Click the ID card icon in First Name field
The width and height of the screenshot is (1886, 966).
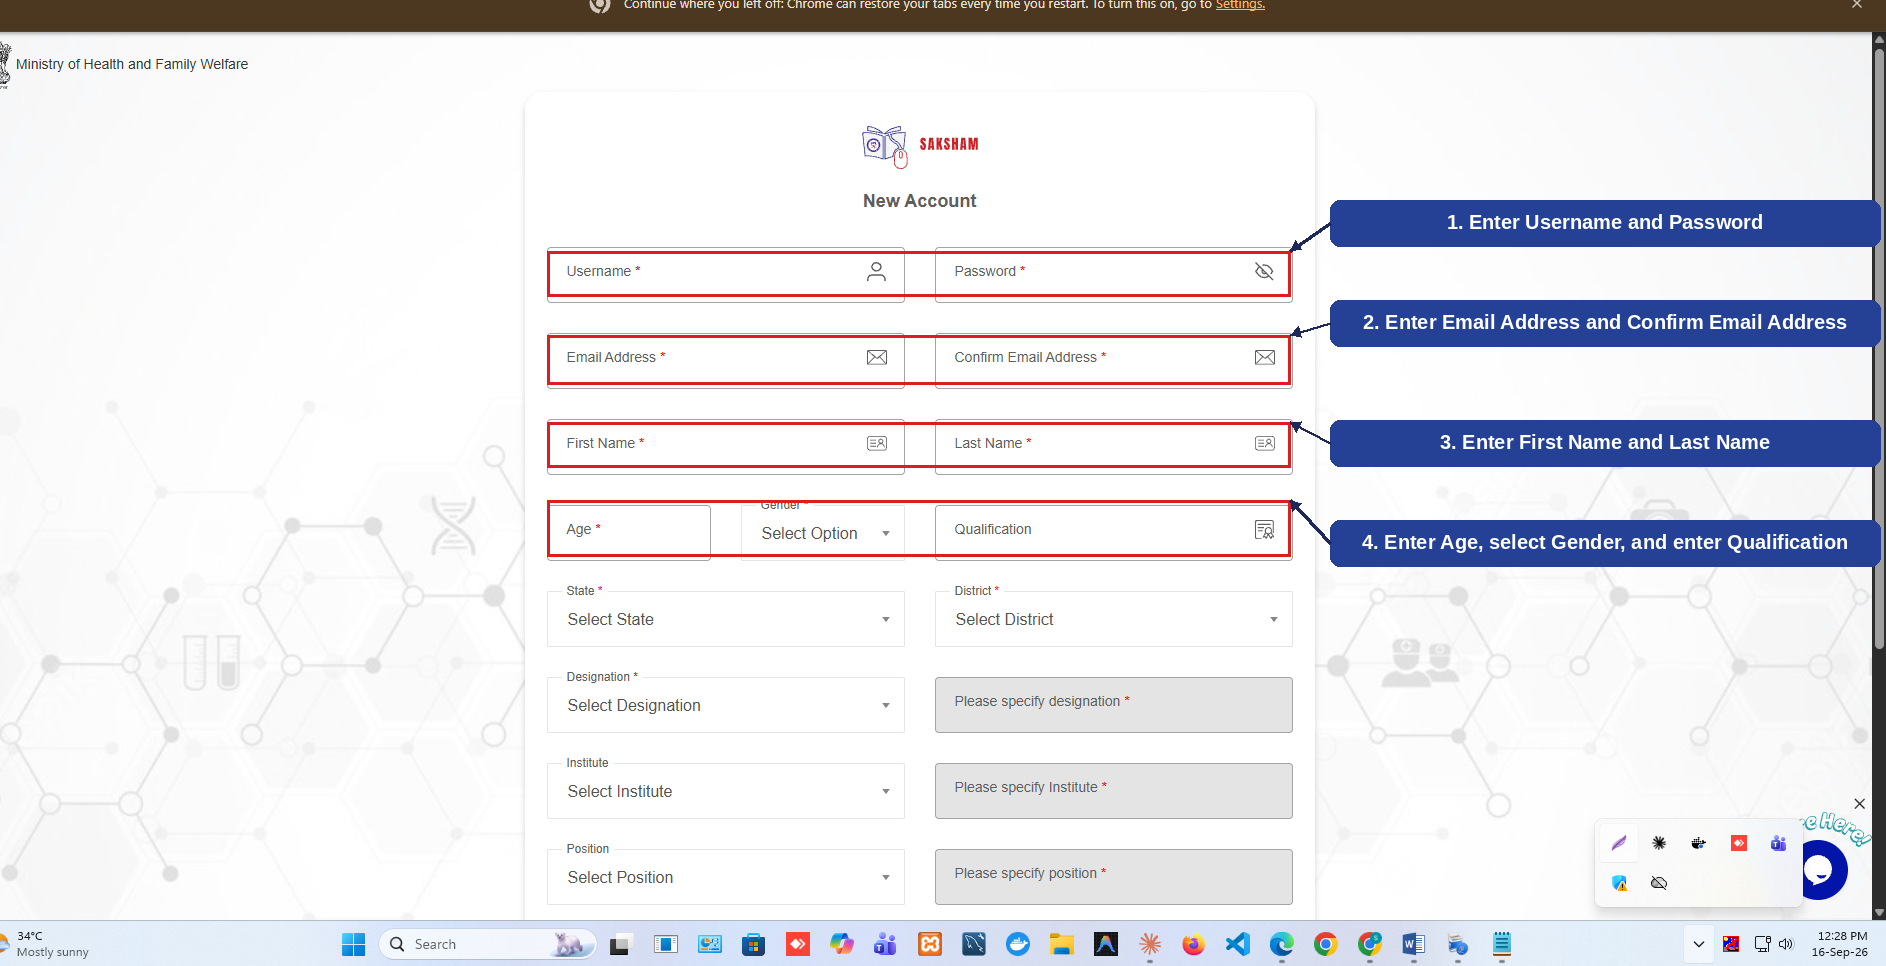(877, 443)
